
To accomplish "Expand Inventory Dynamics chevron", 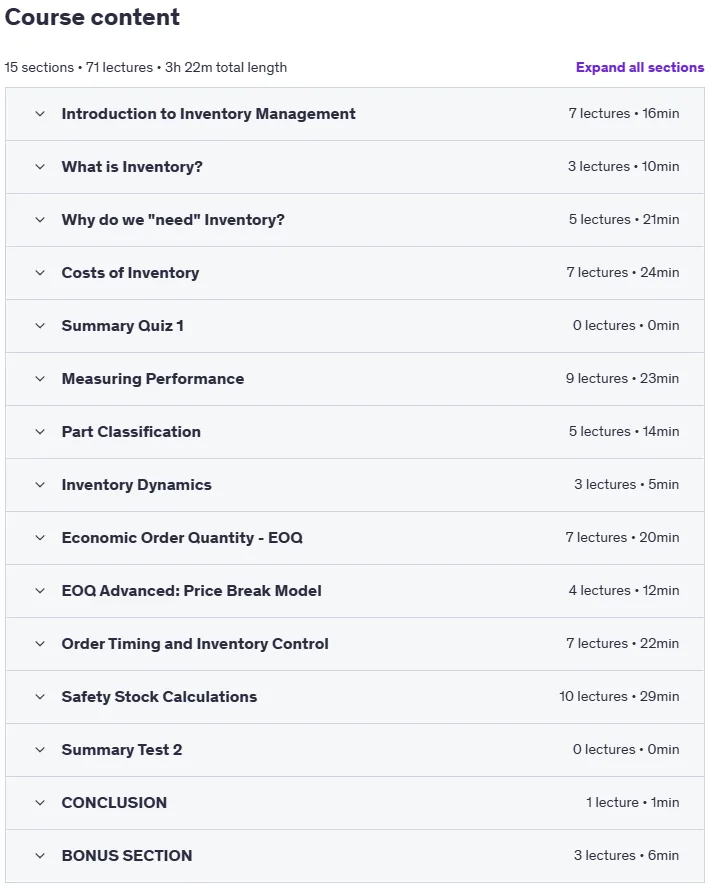I will coord(40,485).
